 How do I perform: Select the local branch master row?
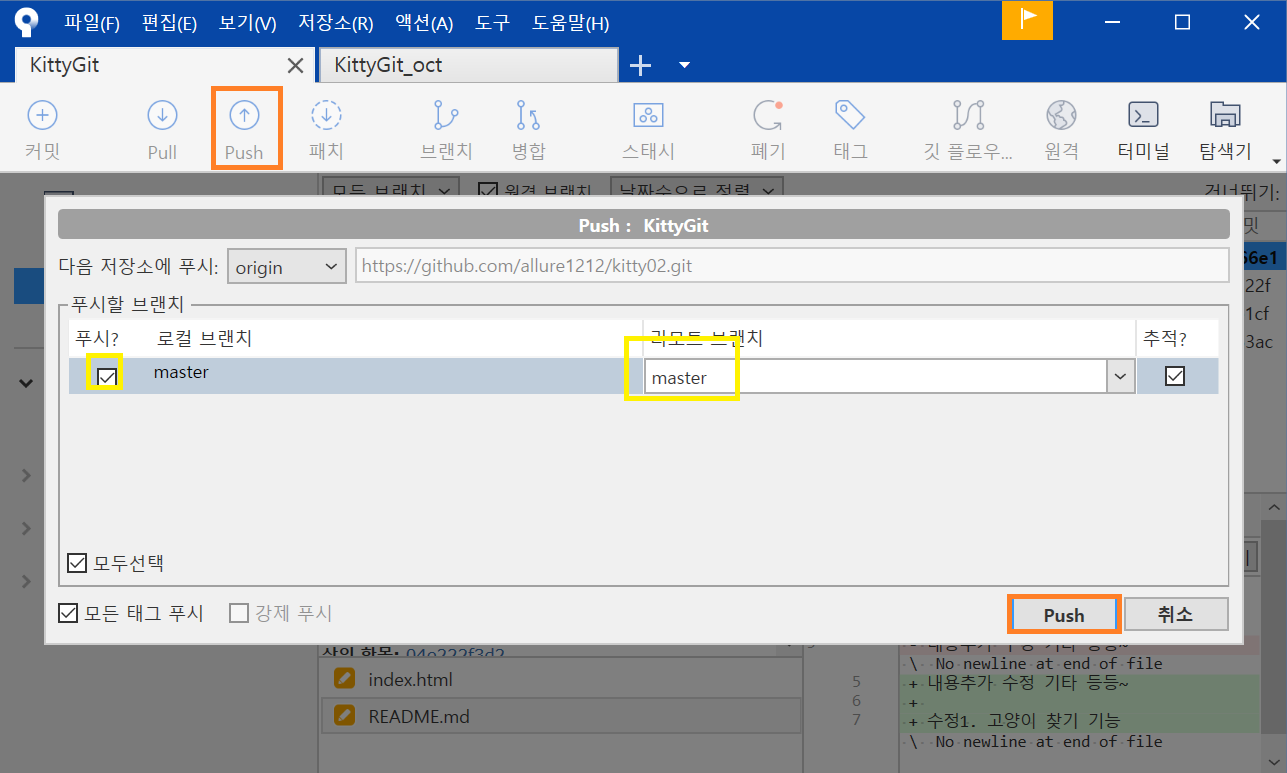pyautogui.click(x=643, y=376)
